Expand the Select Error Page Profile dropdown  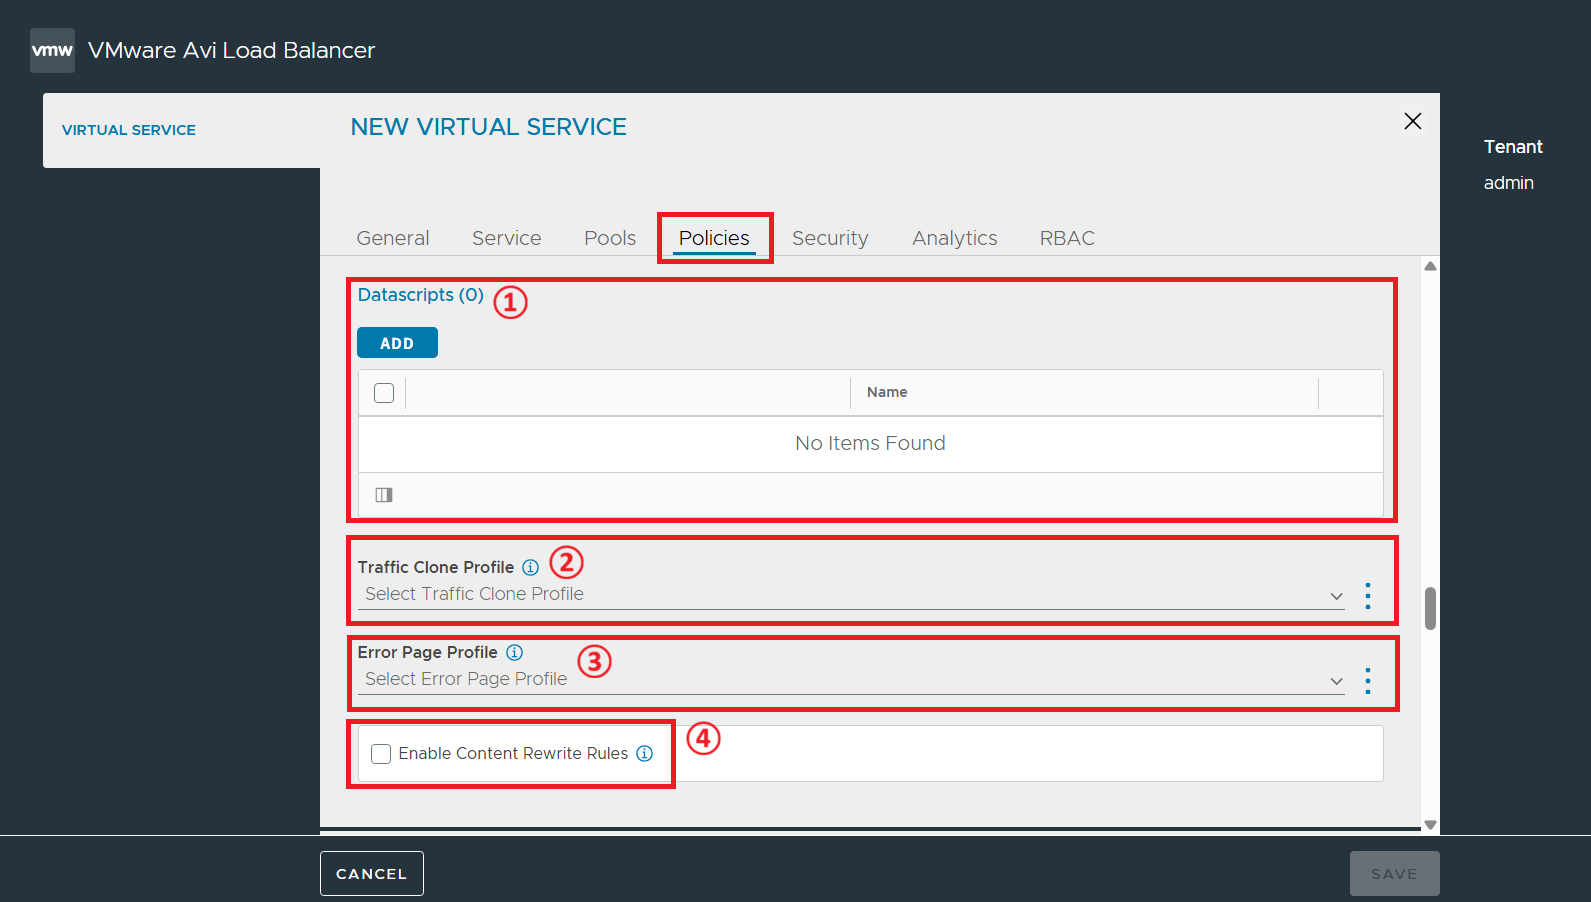click(x=851, y=680)
